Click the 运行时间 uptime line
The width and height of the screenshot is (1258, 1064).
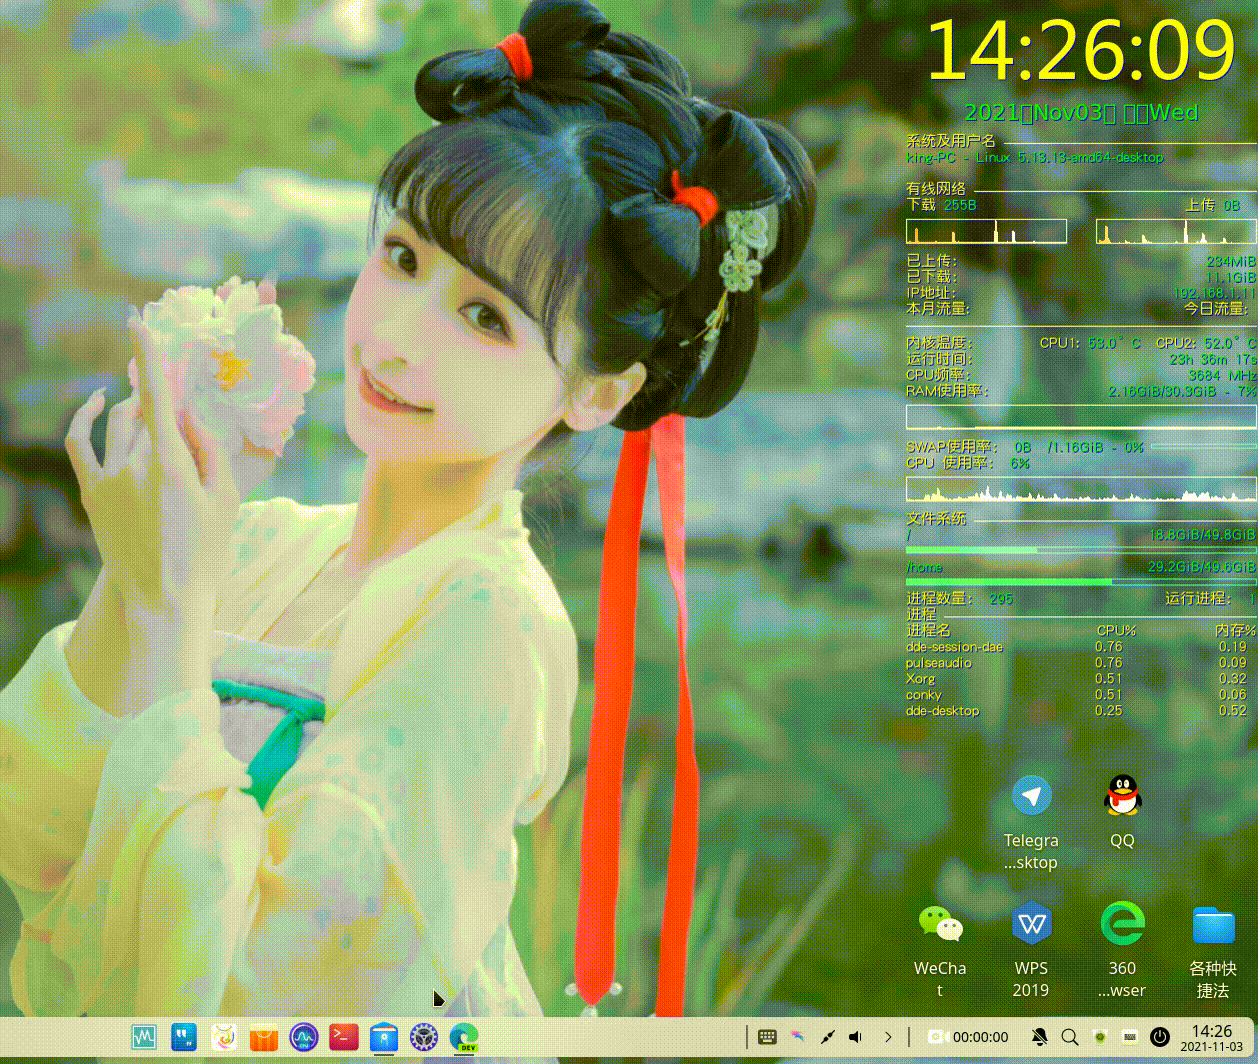(x=1081, y=359)
